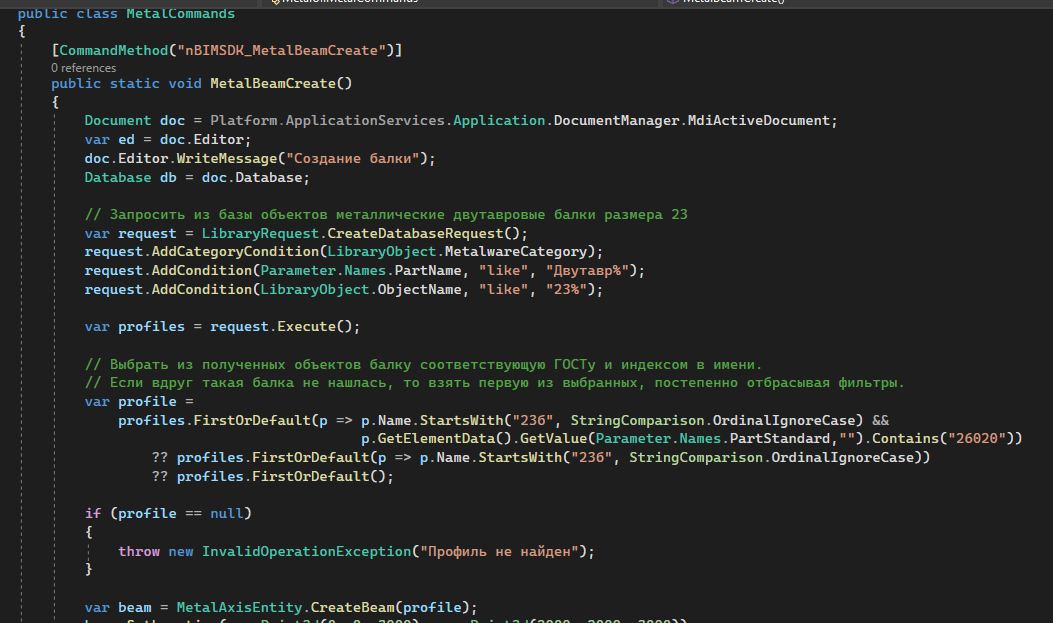Image resolution: width=1053 pixels, height=623 pixels.
Task: Click the Platform identifier
Action: click(x=243, y=120)
